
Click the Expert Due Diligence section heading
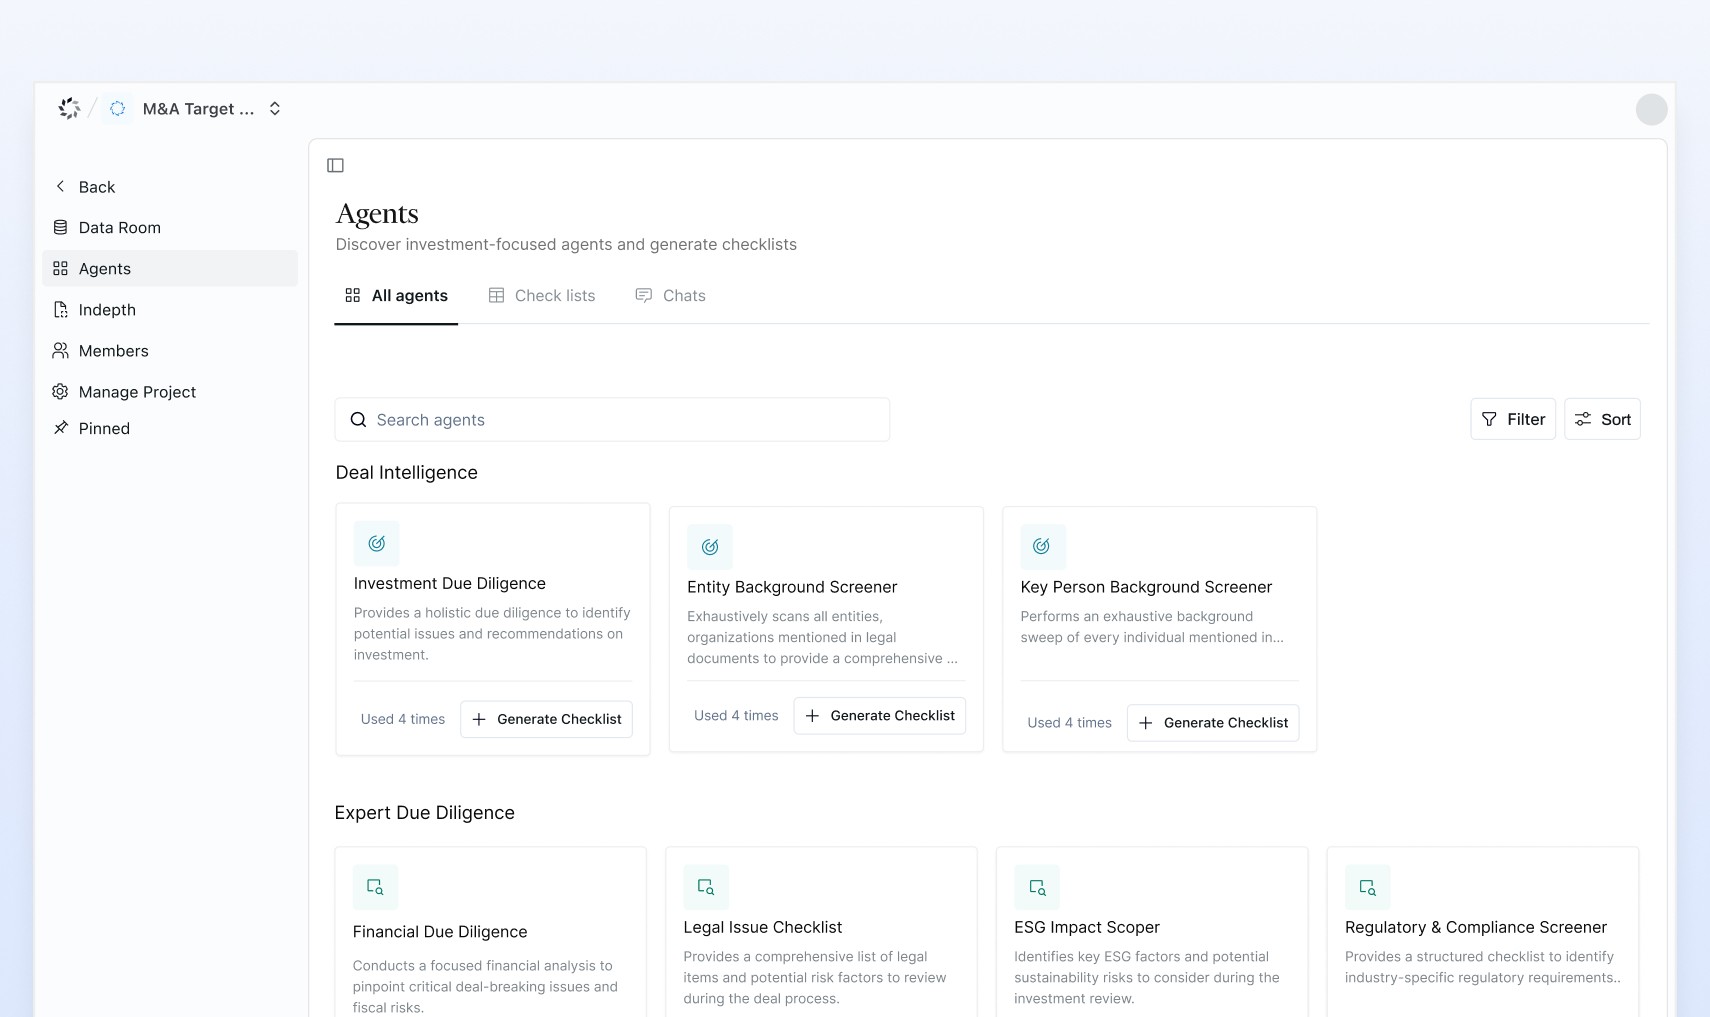425,813
